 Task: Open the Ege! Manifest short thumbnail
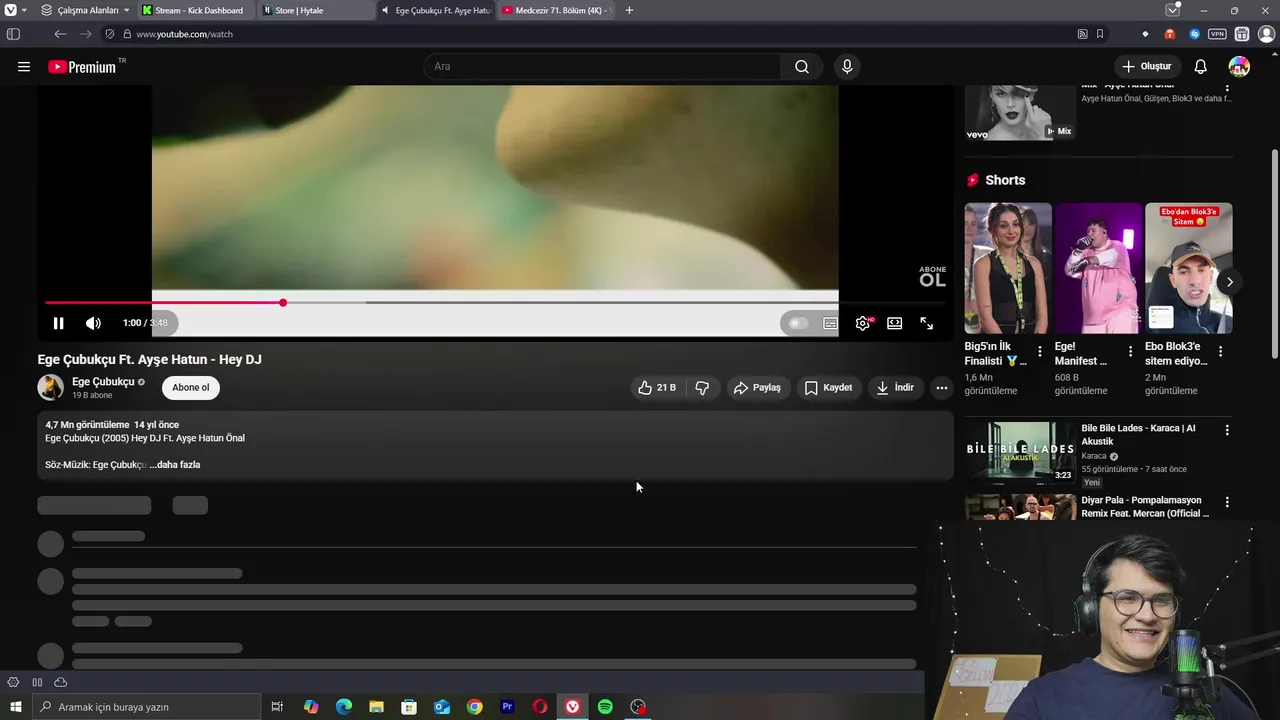coord(1098,268)
